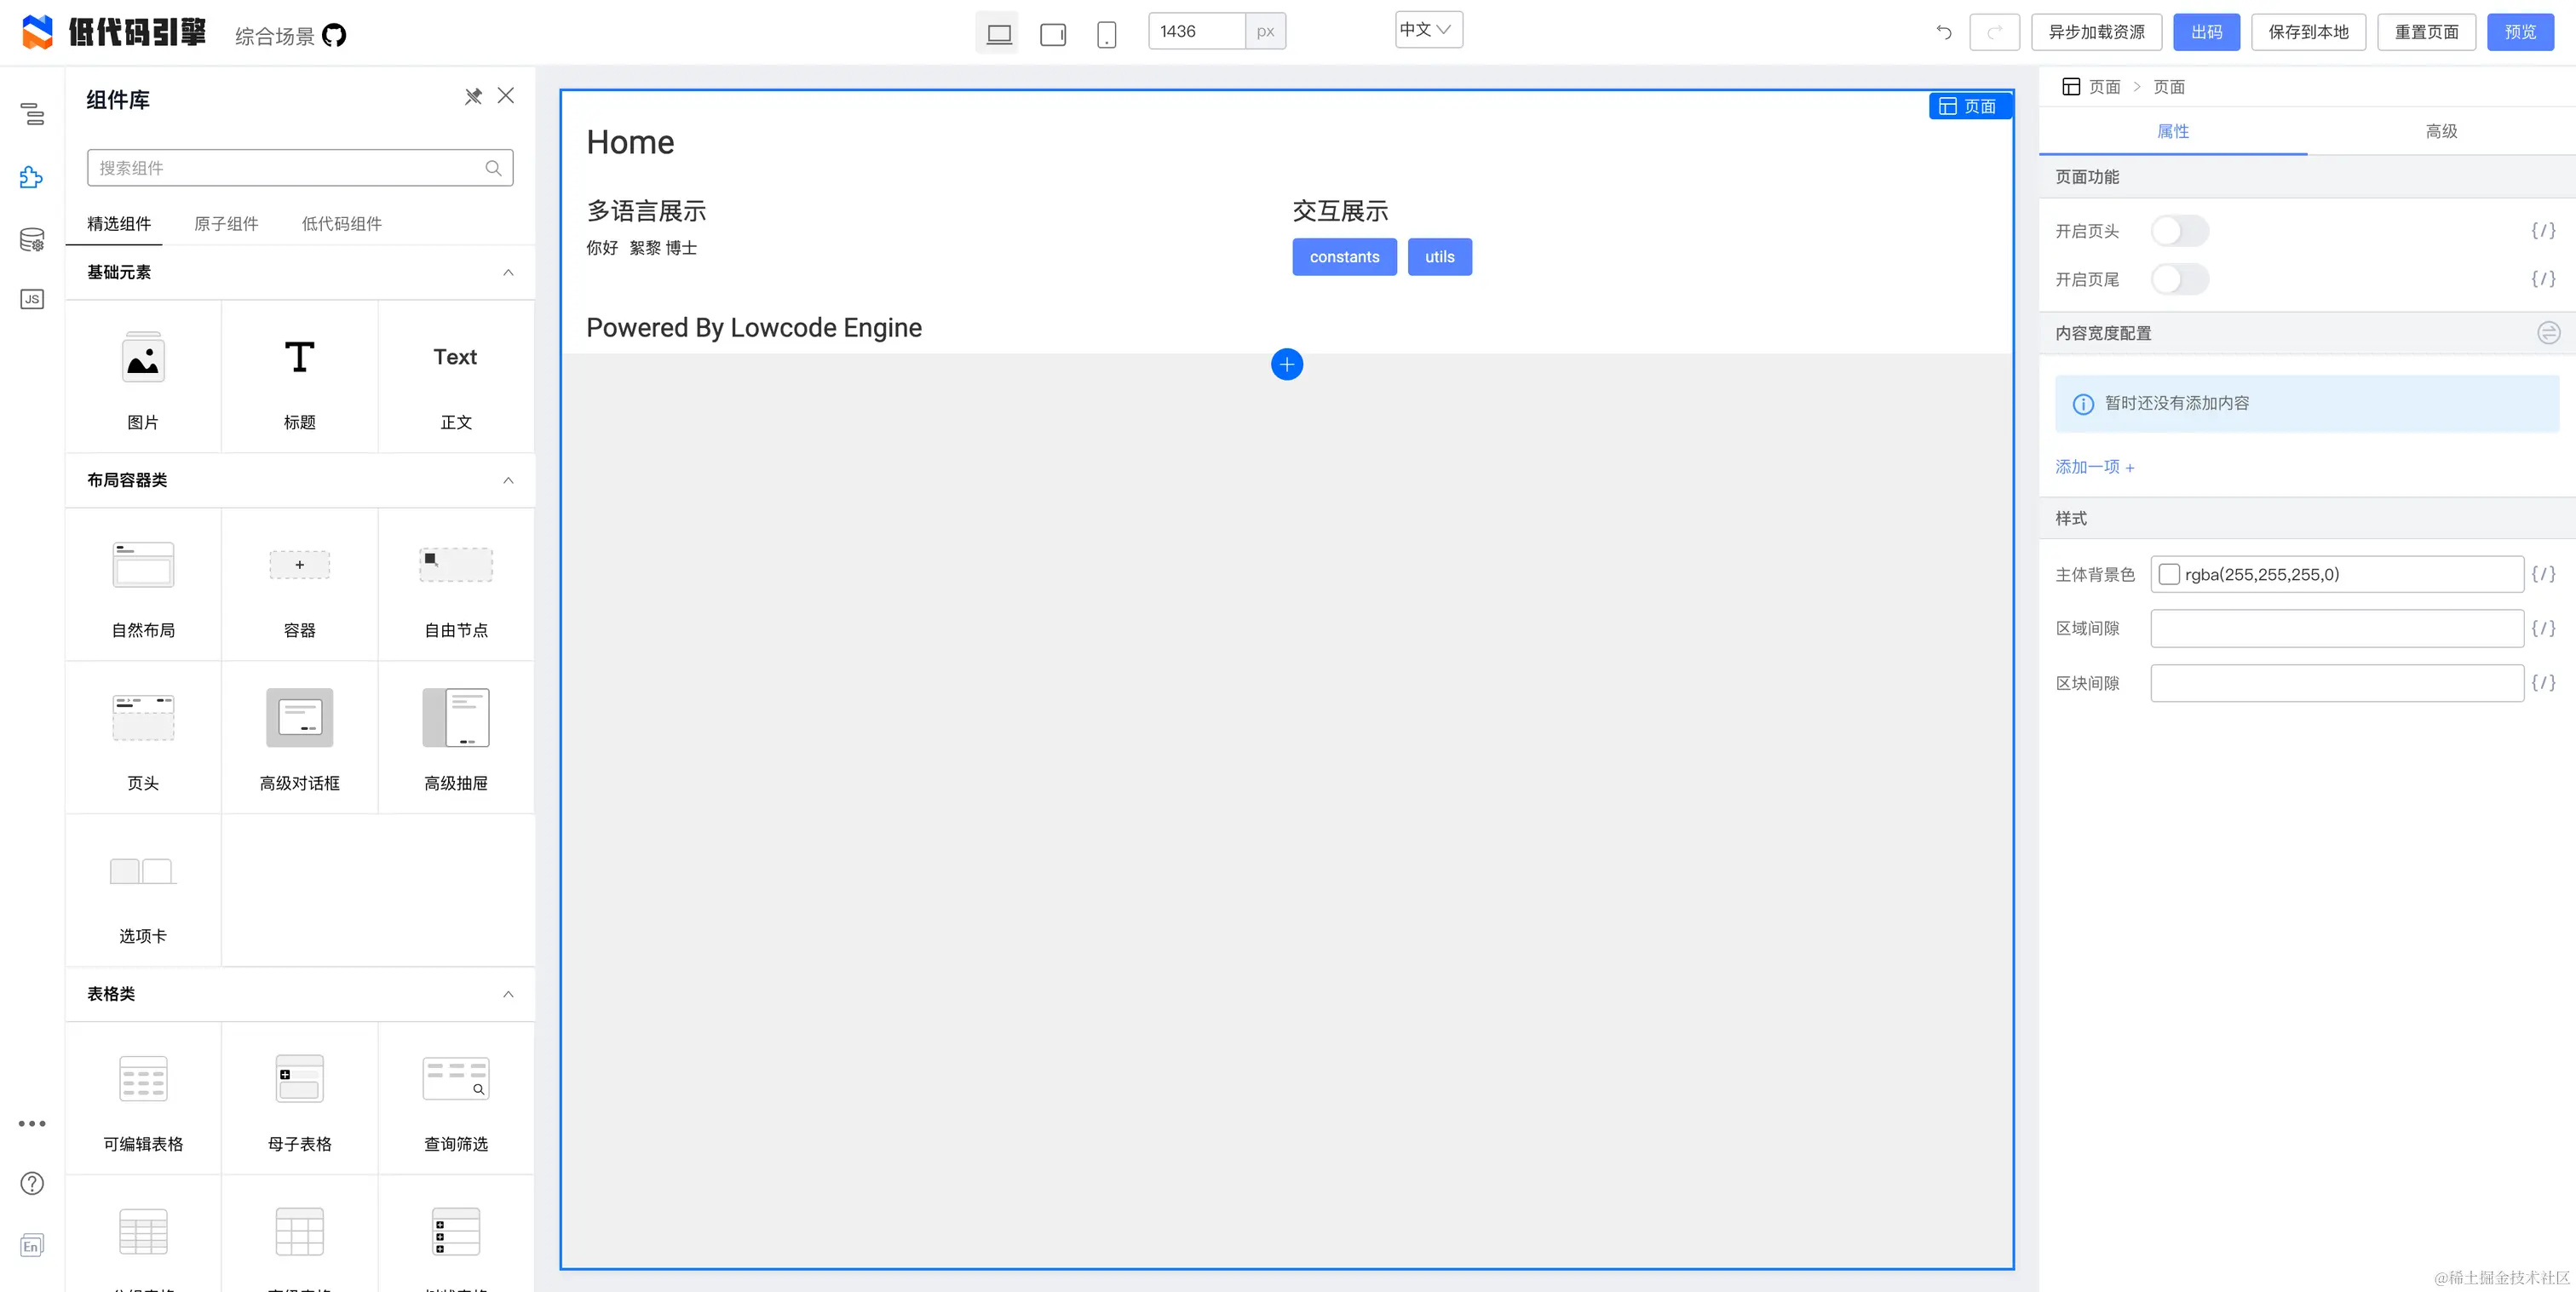
Task: Toggle variable binding for 主体背景色
Action: click(x=2543, y=574)
